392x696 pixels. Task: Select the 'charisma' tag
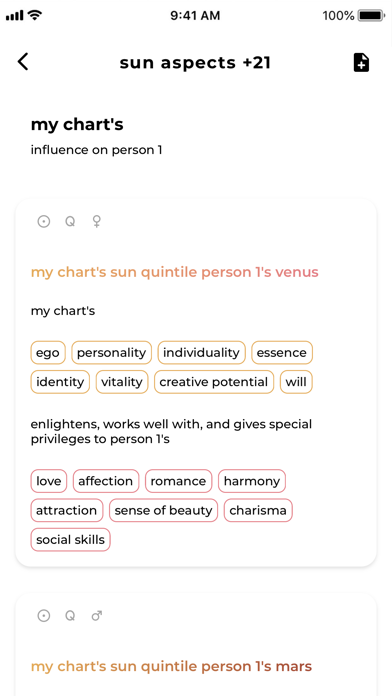pos(258,510)
